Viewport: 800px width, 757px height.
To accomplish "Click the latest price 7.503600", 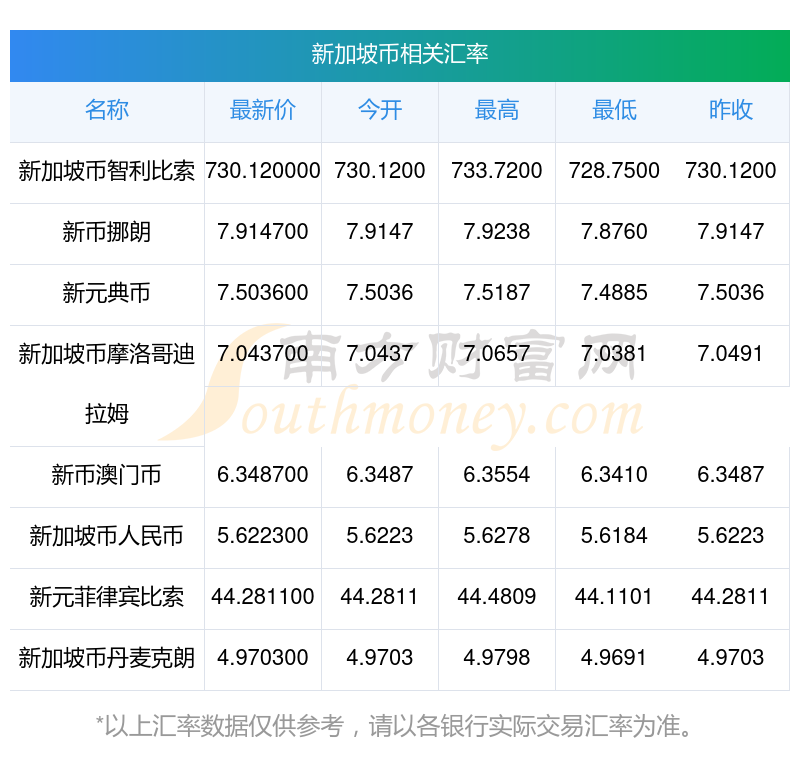I will pos(263,293).
